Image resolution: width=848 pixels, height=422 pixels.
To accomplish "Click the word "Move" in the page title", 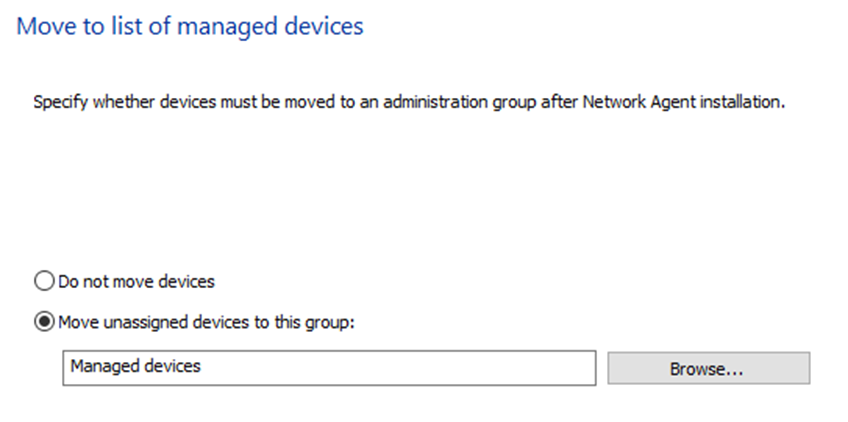I will [x=44, y=26].
